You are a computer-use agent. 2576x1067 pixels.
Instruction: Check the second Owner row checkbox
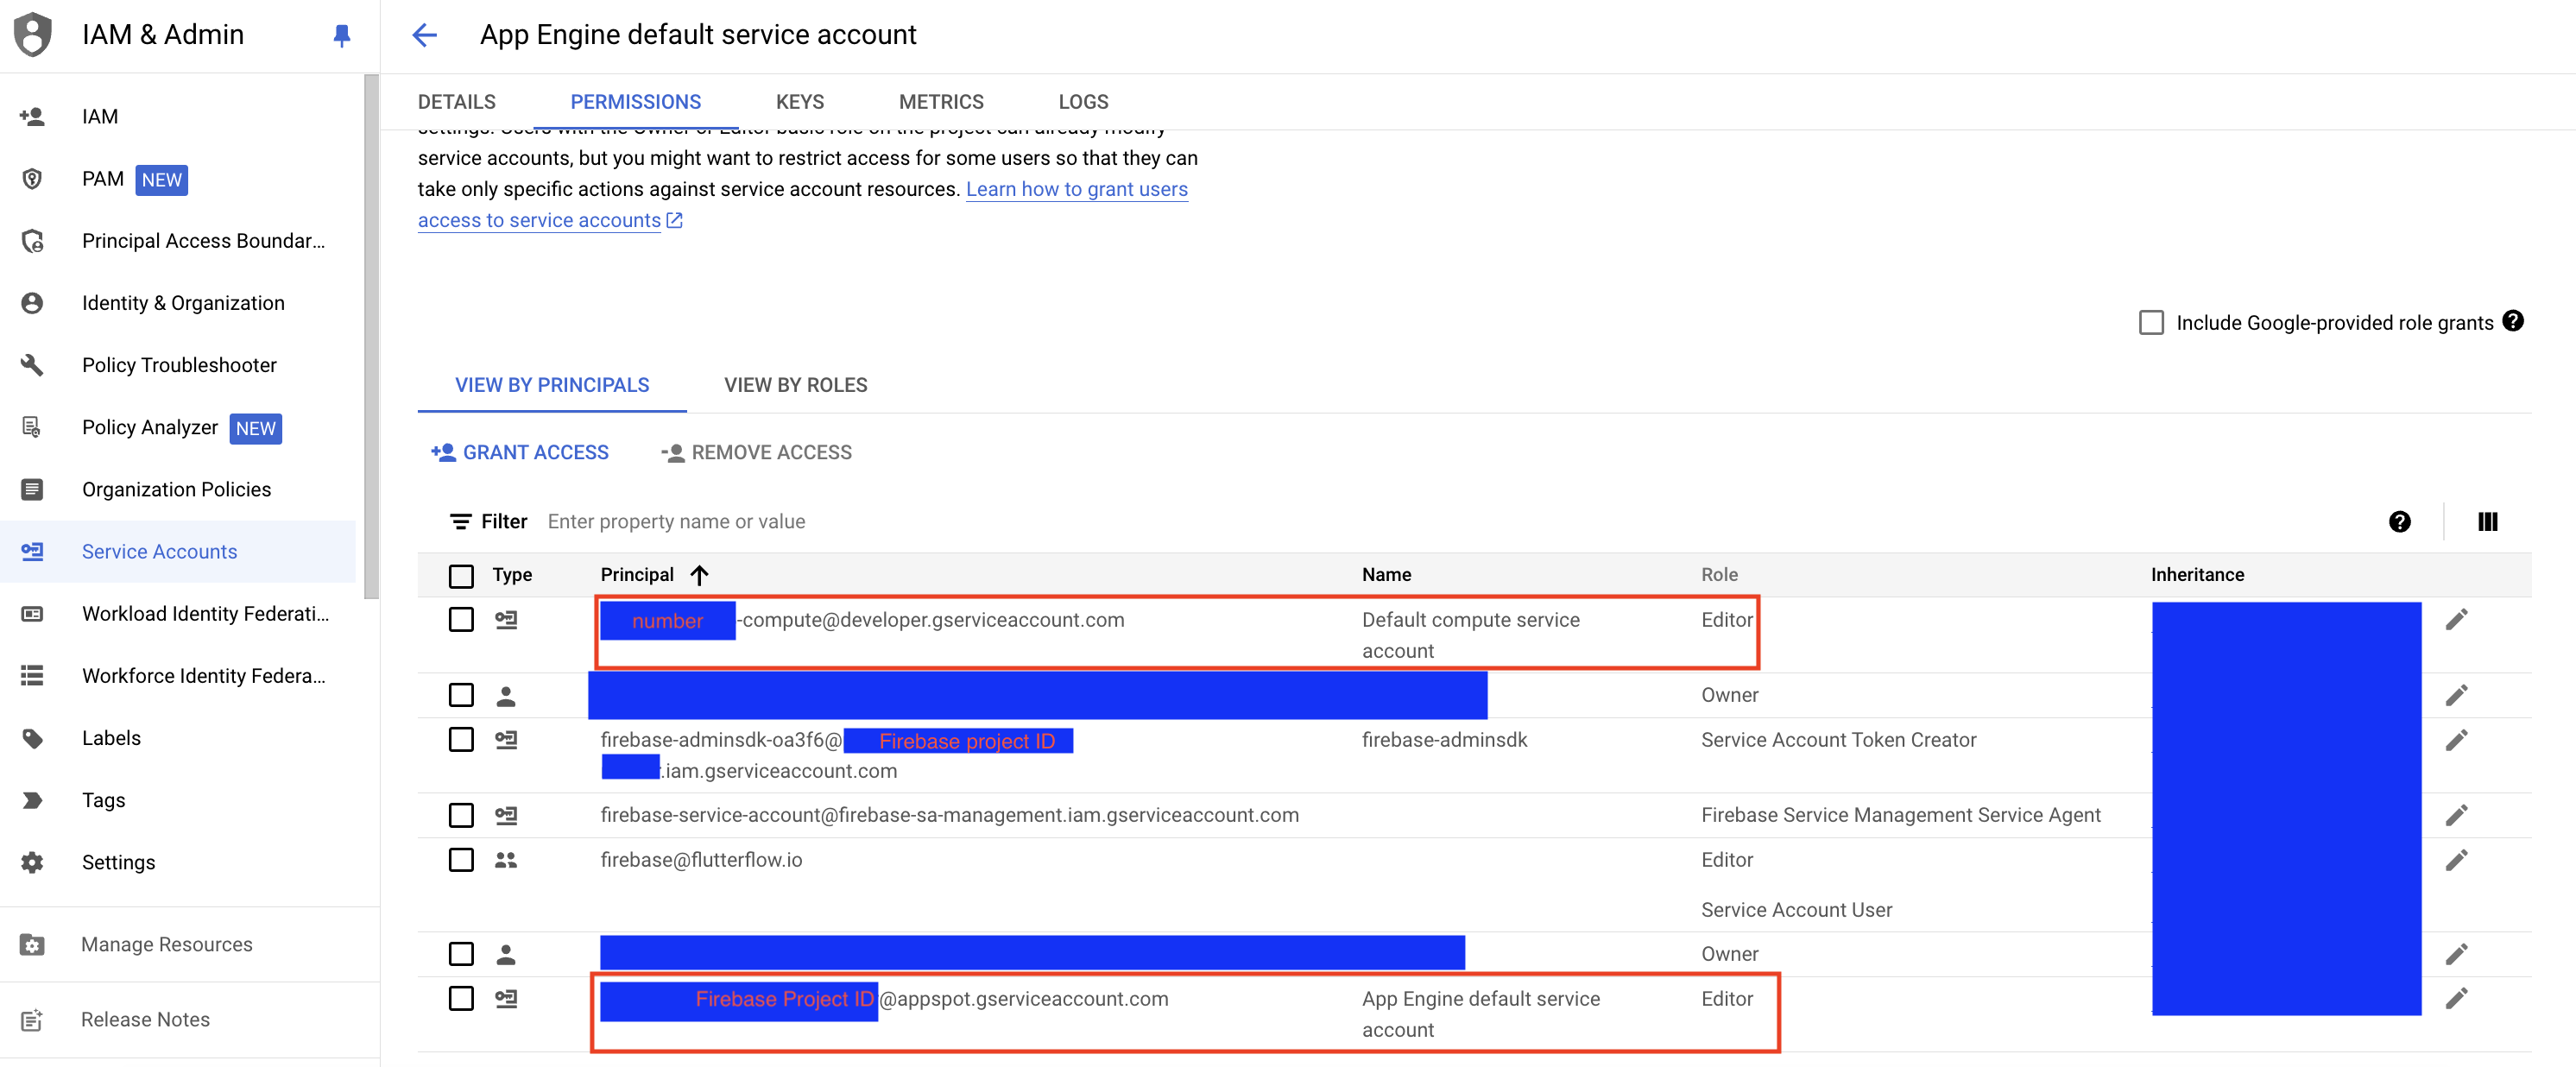click(461, 953)
